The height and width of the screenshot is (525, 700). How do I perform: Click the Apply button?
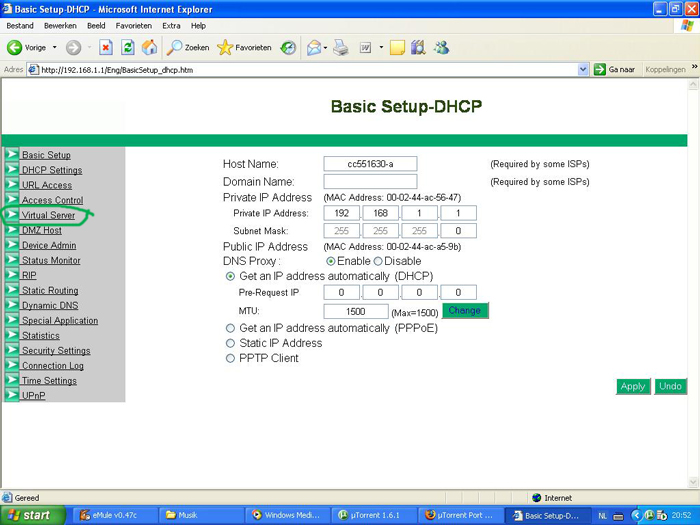[x=633, y=386]
